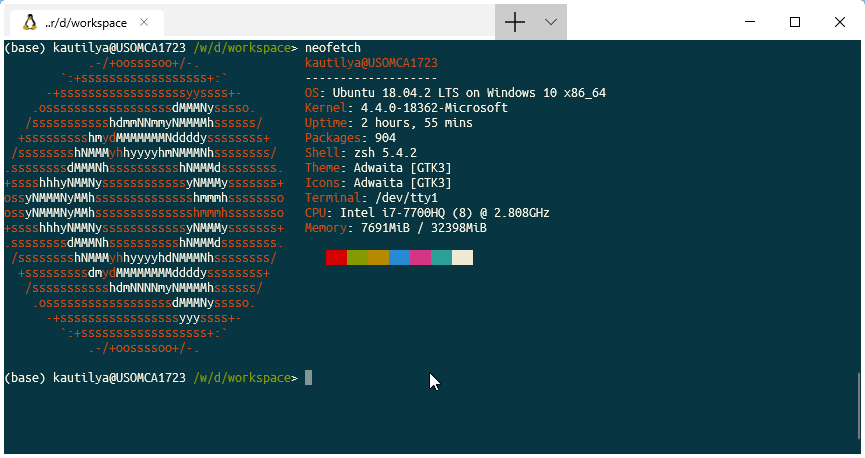Click 'Intel i7-7700HQ (8) @ 2.808GHz' text
Screen dimensions: 865x458
click(445, 213)
